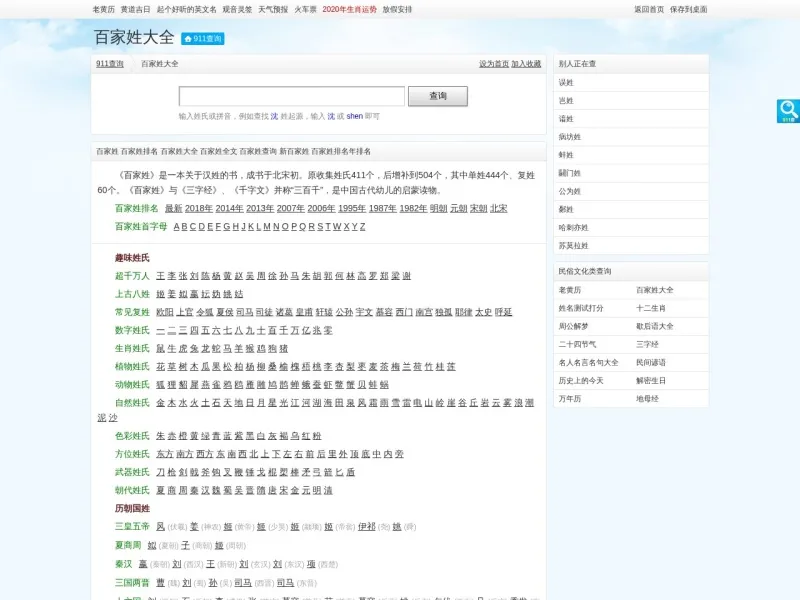Screen dimensions: 800x600
Task: Click surname 狐 in 动物姓氏 row
Action: 160,385
